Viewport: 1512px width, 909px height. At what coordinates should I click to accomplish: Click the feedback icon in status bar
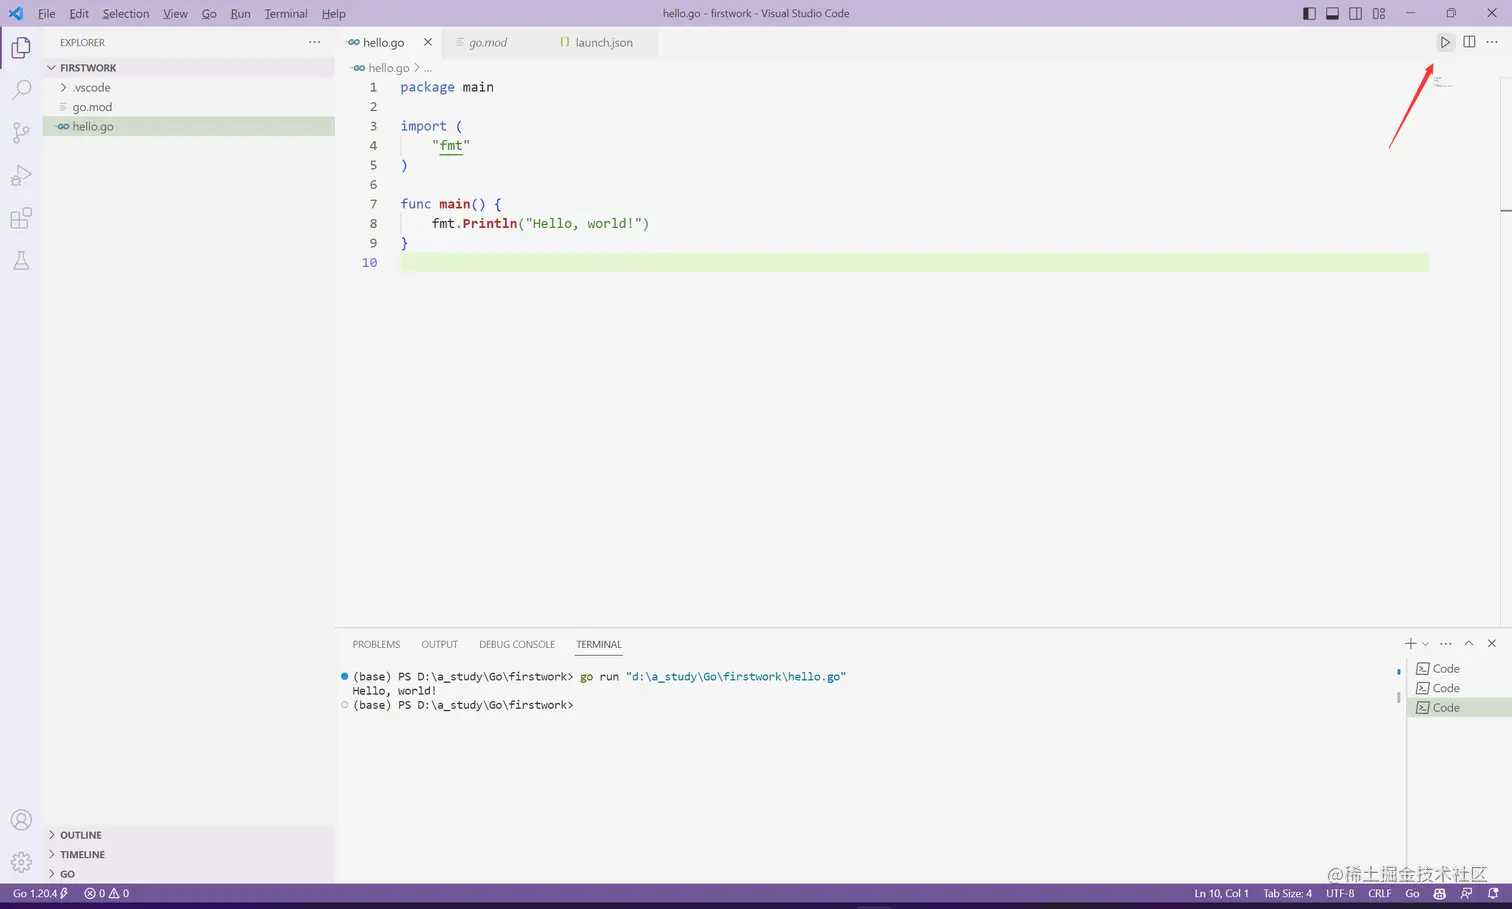(x=1466, y=893)
